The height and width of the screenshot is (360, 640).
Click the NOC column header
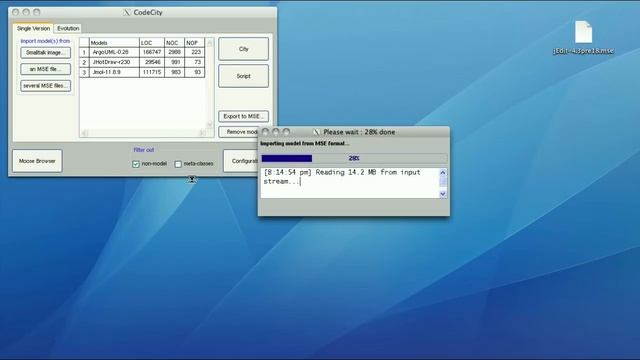pyautogui.click(x=174, y=42)
